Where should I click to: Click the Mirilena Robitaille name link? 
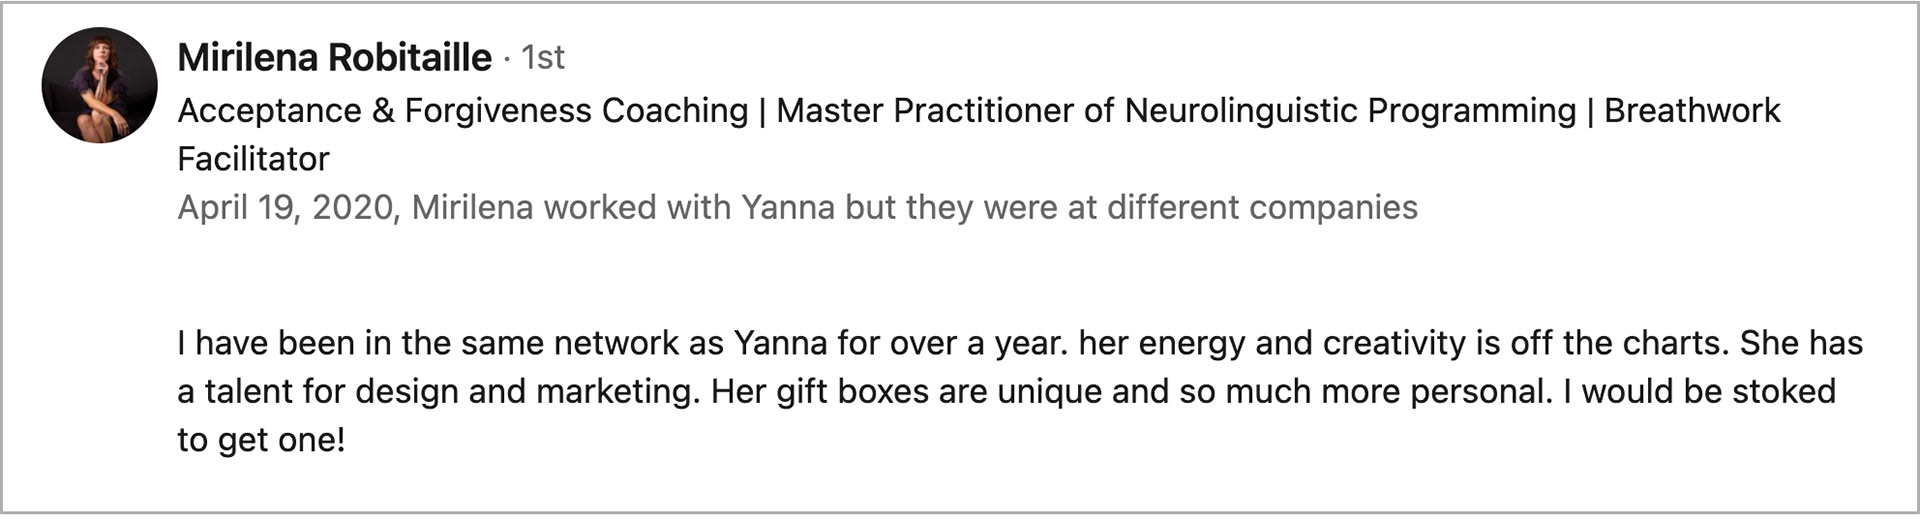pos(334,58)
